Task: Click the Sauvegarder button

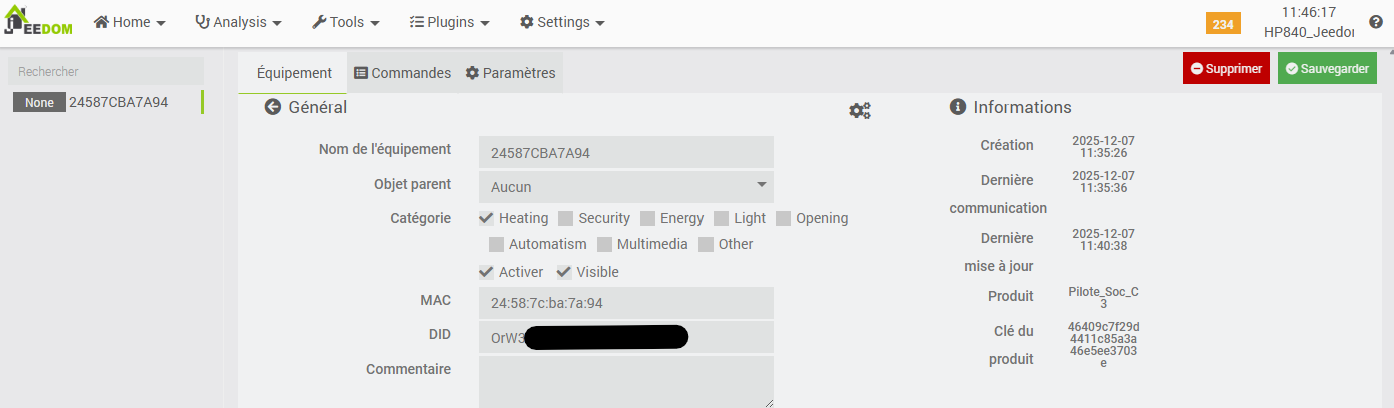Action: point(1327,69)
